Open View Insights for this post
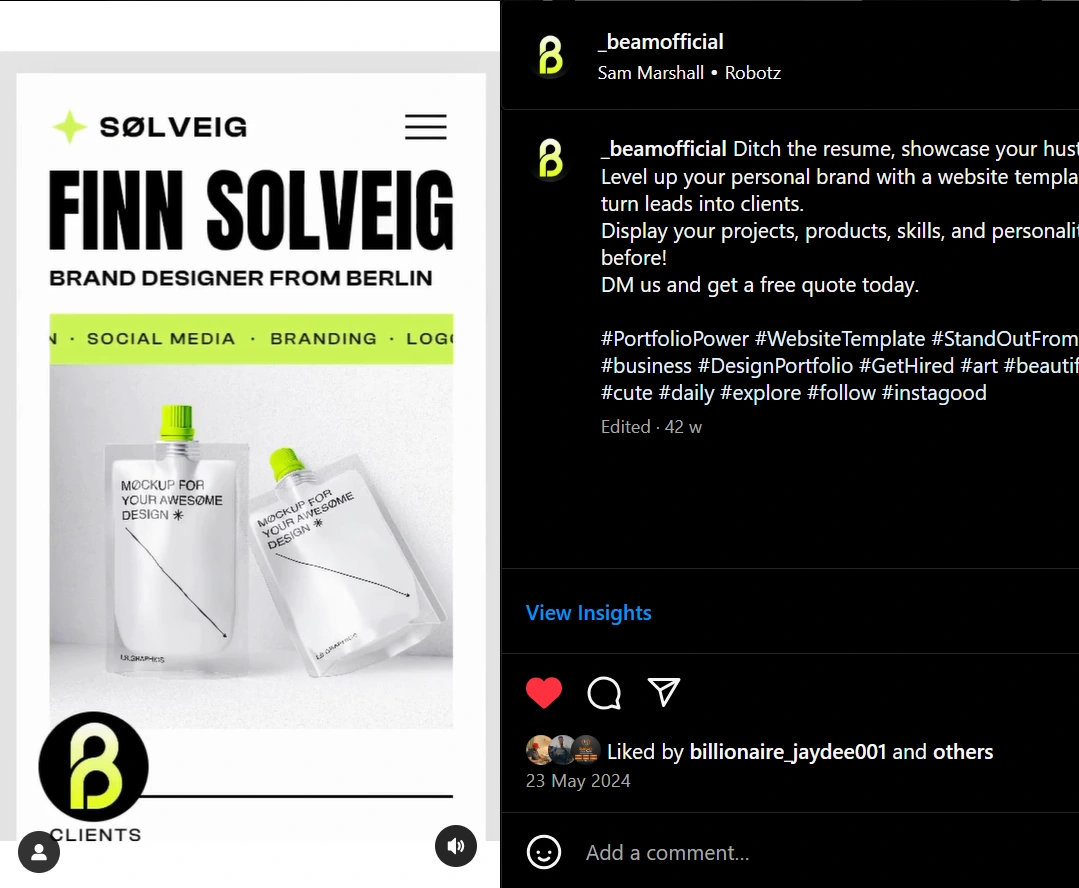The image size is (1079, 888). tap(588, 613)
